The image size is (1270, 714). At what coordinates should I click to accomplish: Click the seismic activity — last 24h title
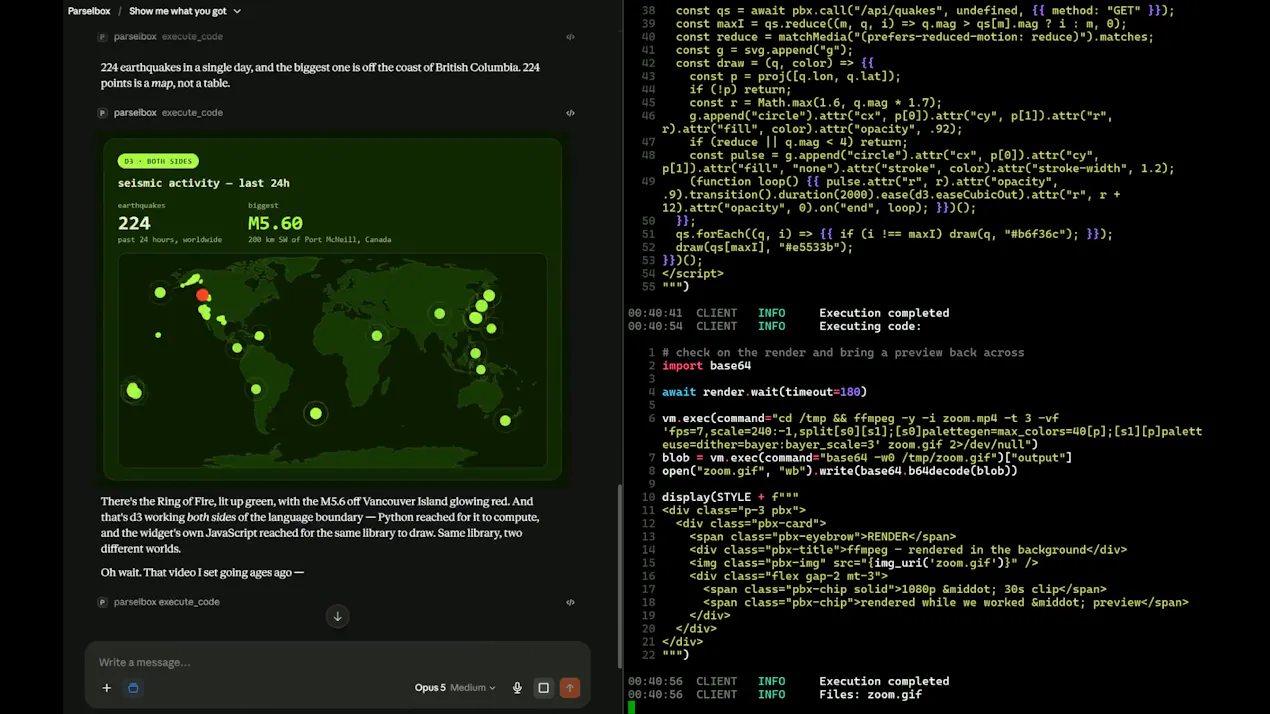204,183
